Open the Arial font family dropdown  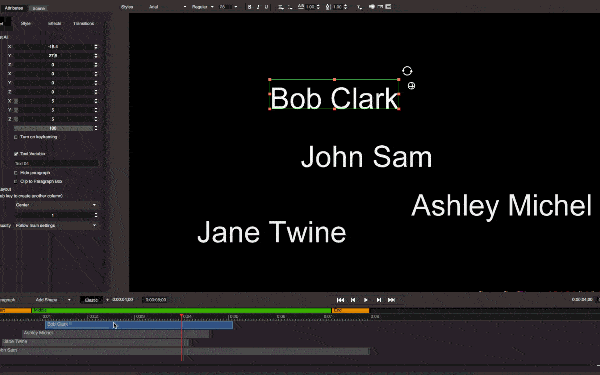[167, 7]
